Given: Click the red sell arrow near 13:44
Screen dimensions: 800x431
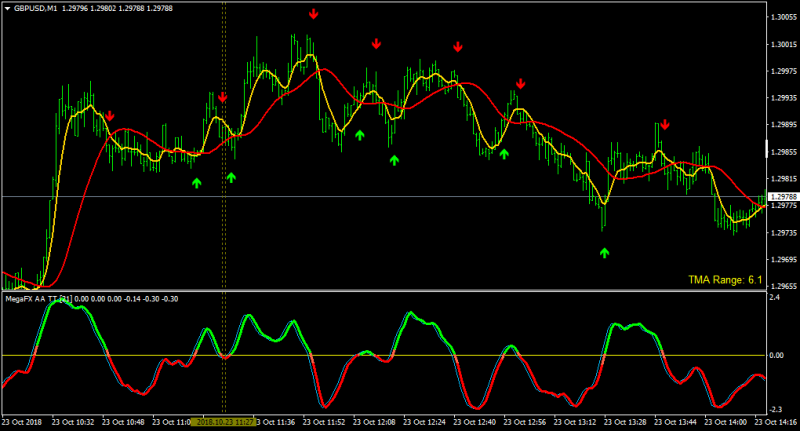Looking at the screenshot, I should pos(665,124).
